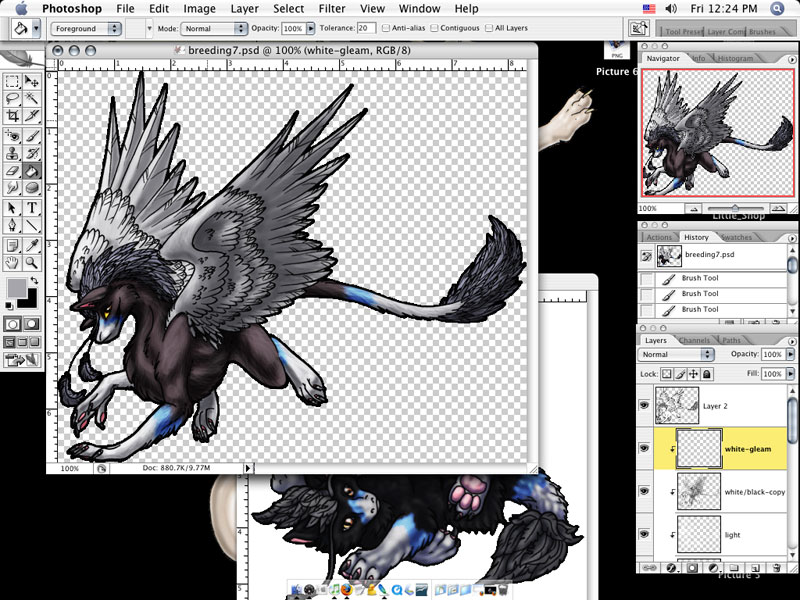The height and width of the screenshot is (600, 800).
Task: Select the Notes tool
Action: pos(12,245)
